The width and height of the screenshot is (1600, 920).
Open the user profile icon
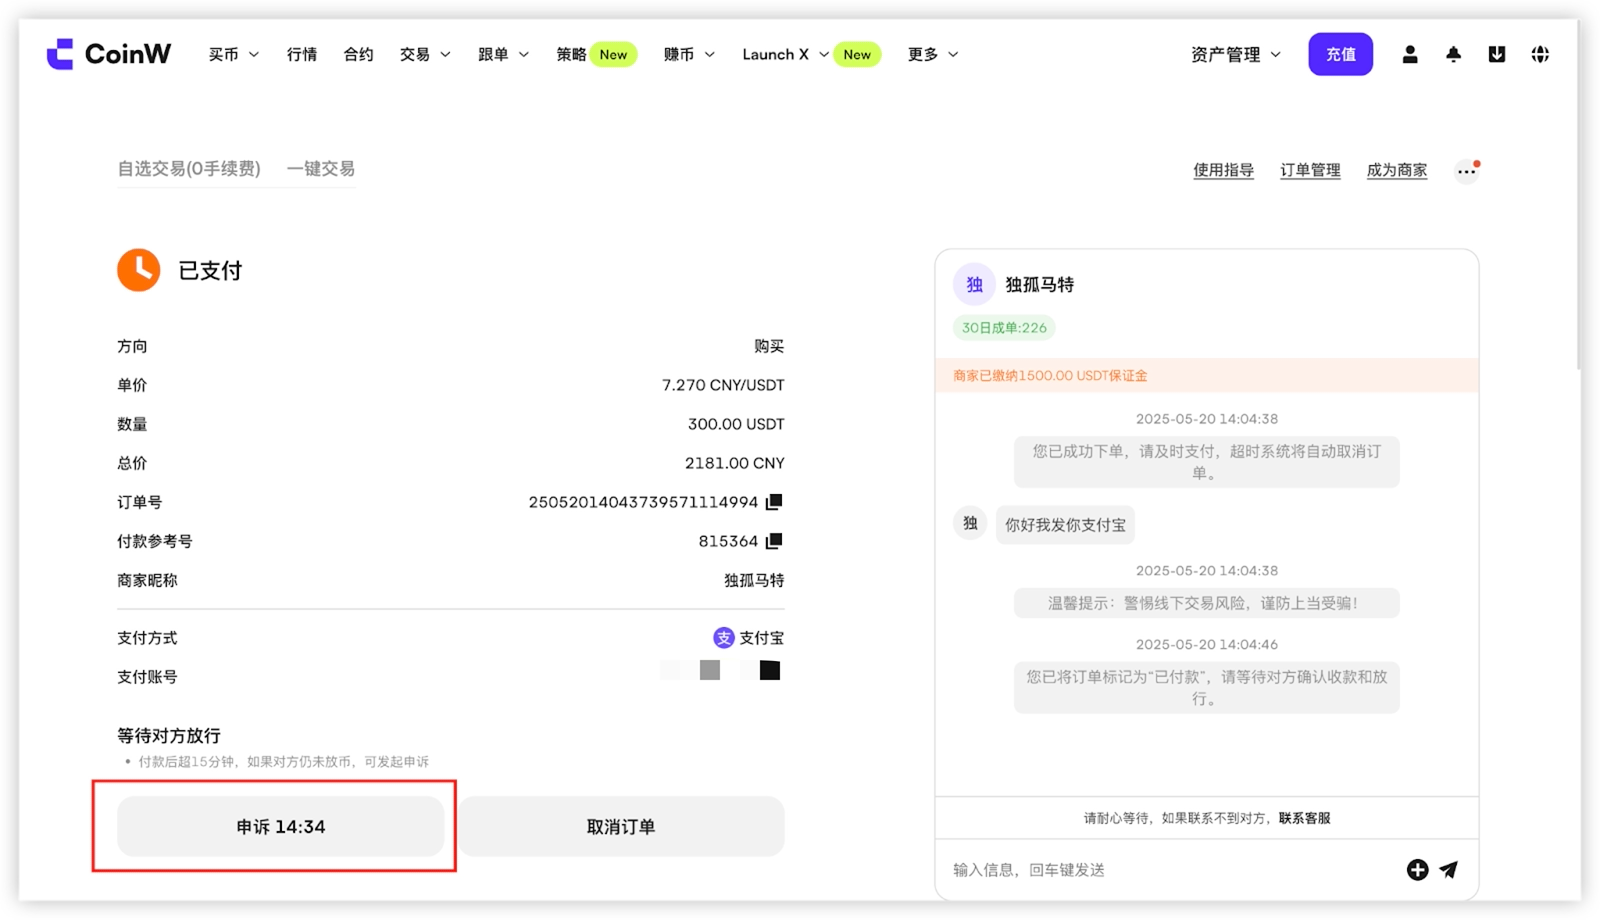pos(1410,54)
